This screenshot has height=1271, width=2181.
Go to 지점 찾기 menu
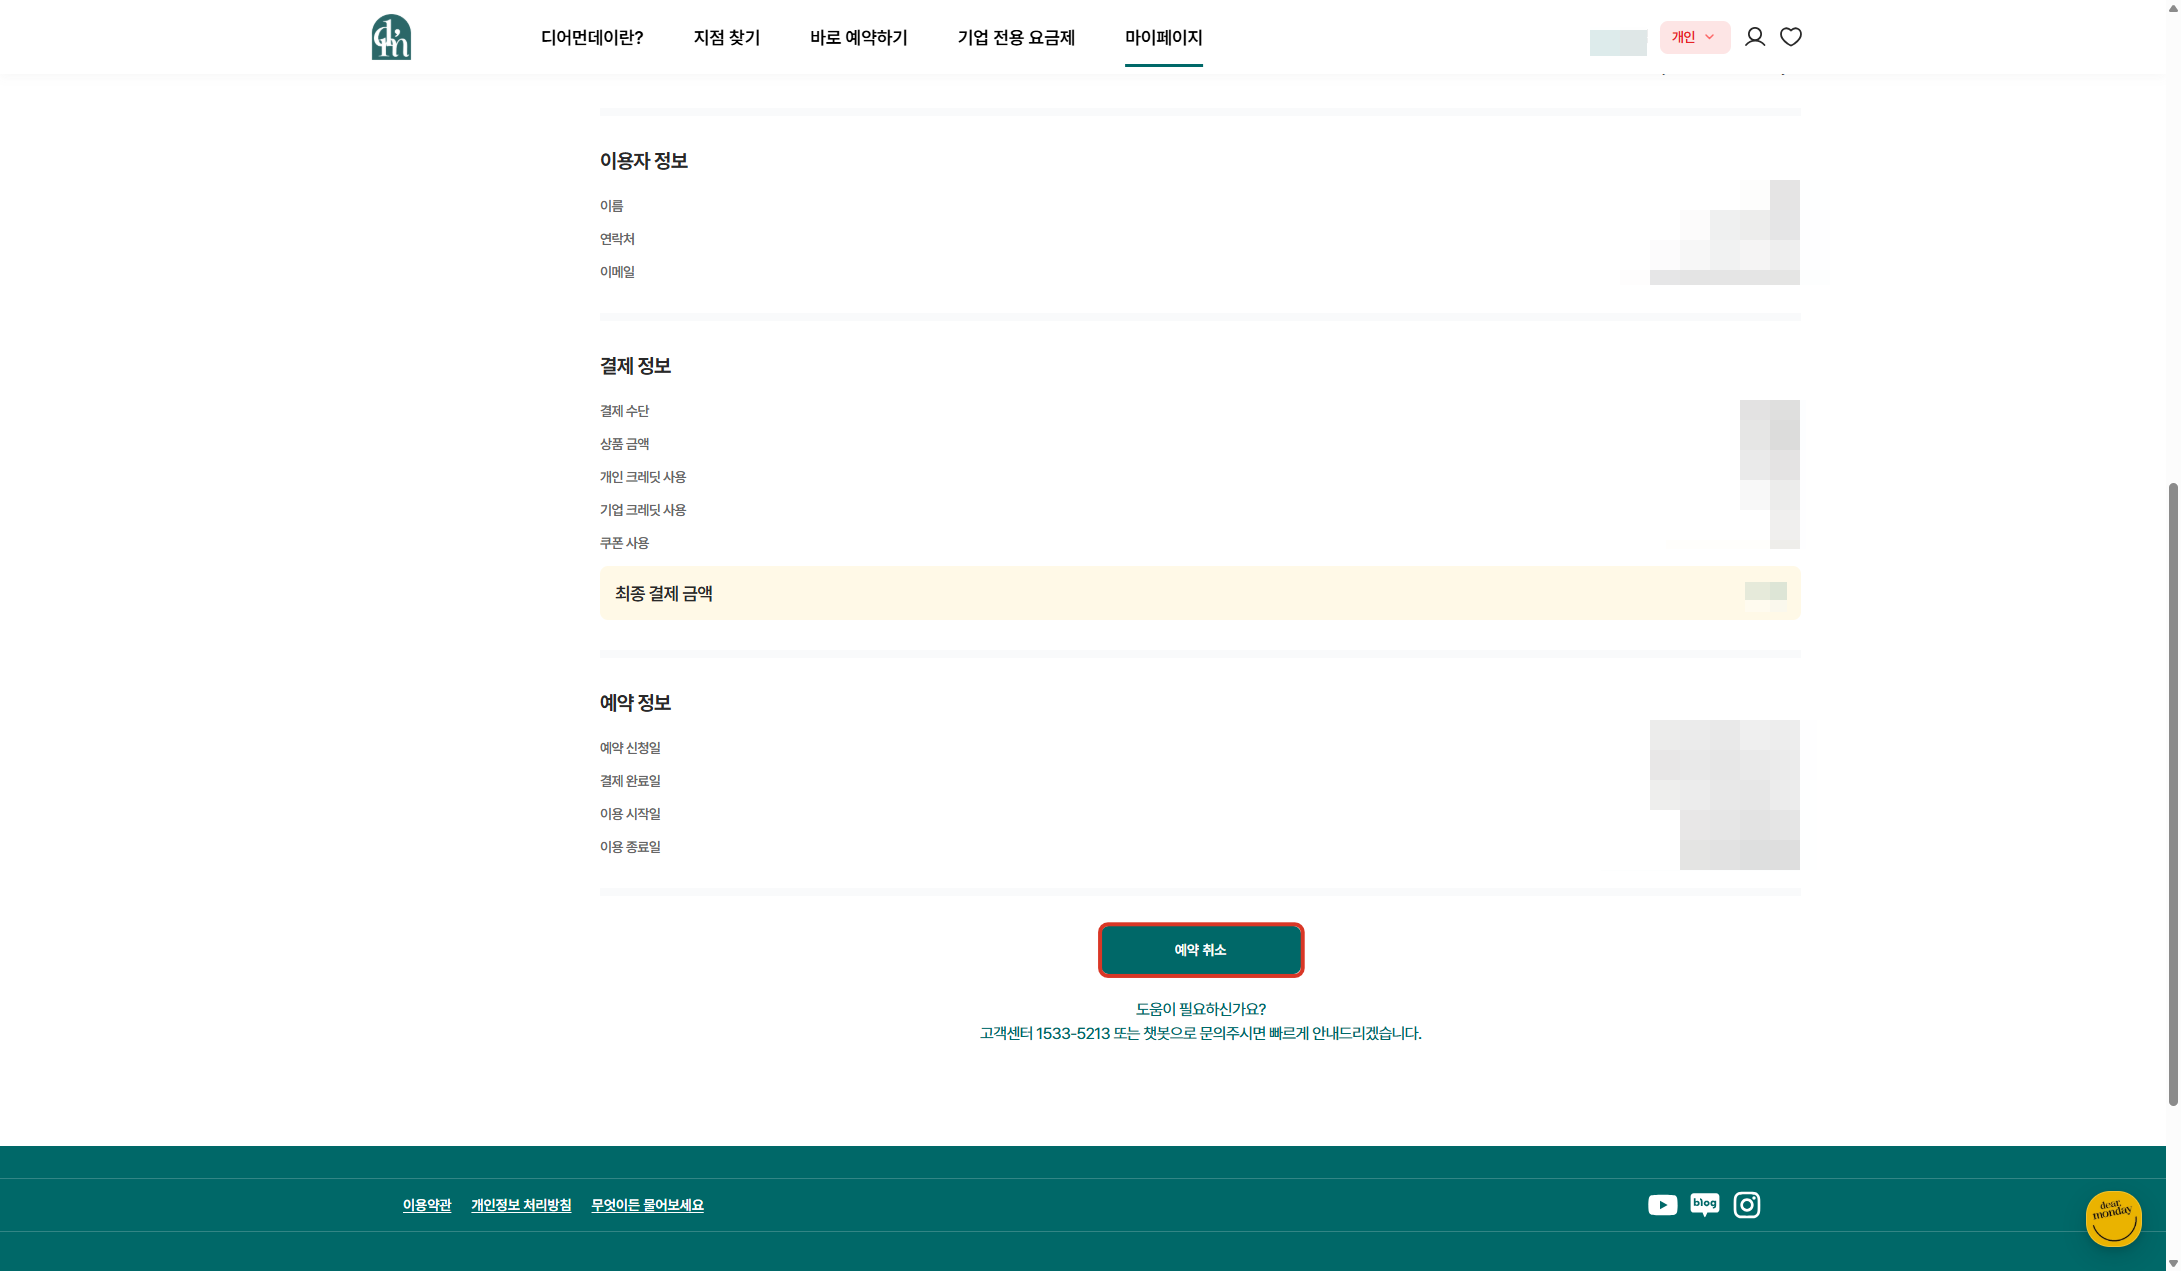pos(727,38)
